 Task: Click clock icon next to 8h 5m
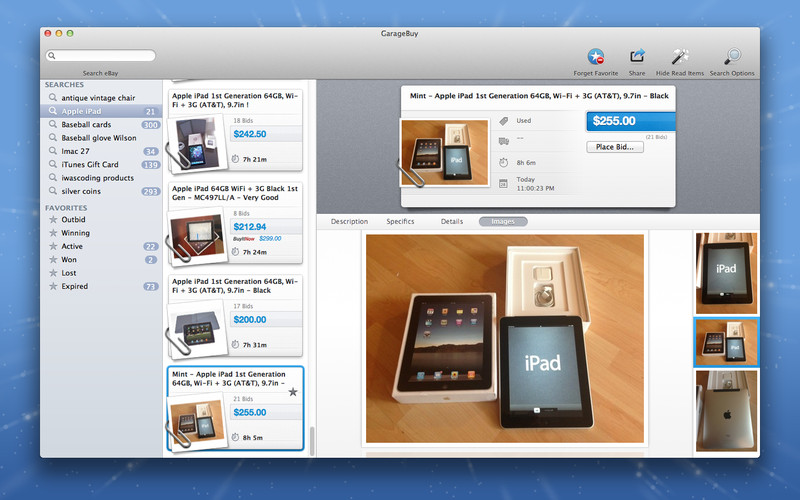[x=235, y=437]
